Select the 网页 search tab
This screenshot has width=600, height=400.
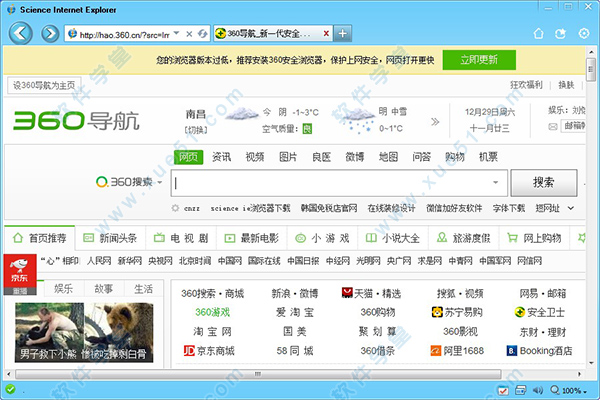pyautogui.click(x=188, y=157)
